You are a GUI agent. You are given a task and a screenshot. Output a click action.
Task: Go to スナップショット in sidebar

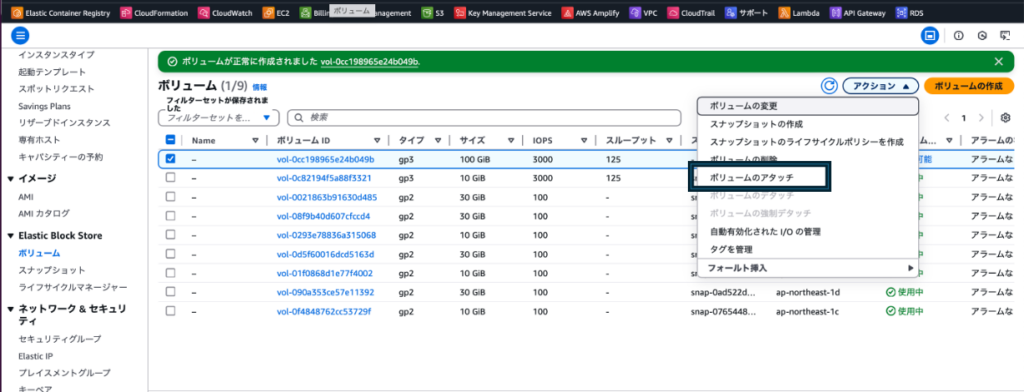(52, 270)
